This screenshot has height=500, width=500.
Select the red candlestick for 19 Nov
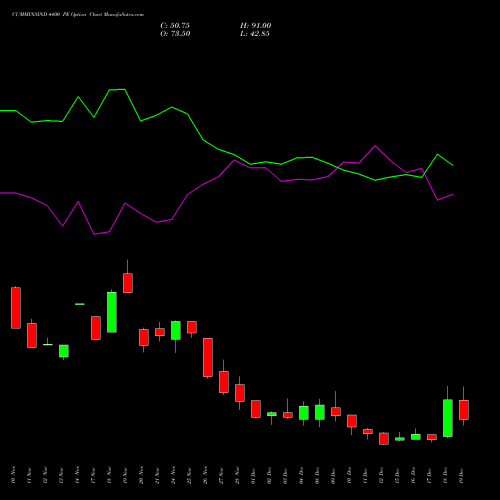tap(128, 283)
